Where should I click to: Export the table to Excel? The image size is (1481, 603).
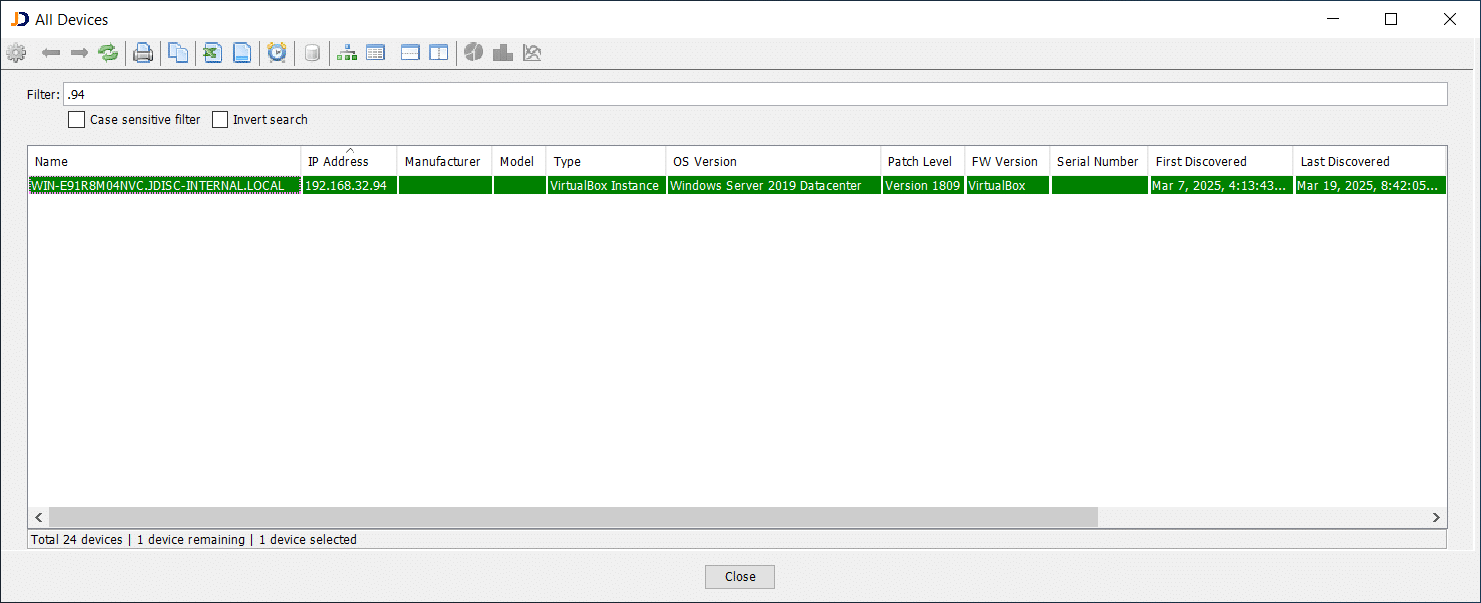212,52
